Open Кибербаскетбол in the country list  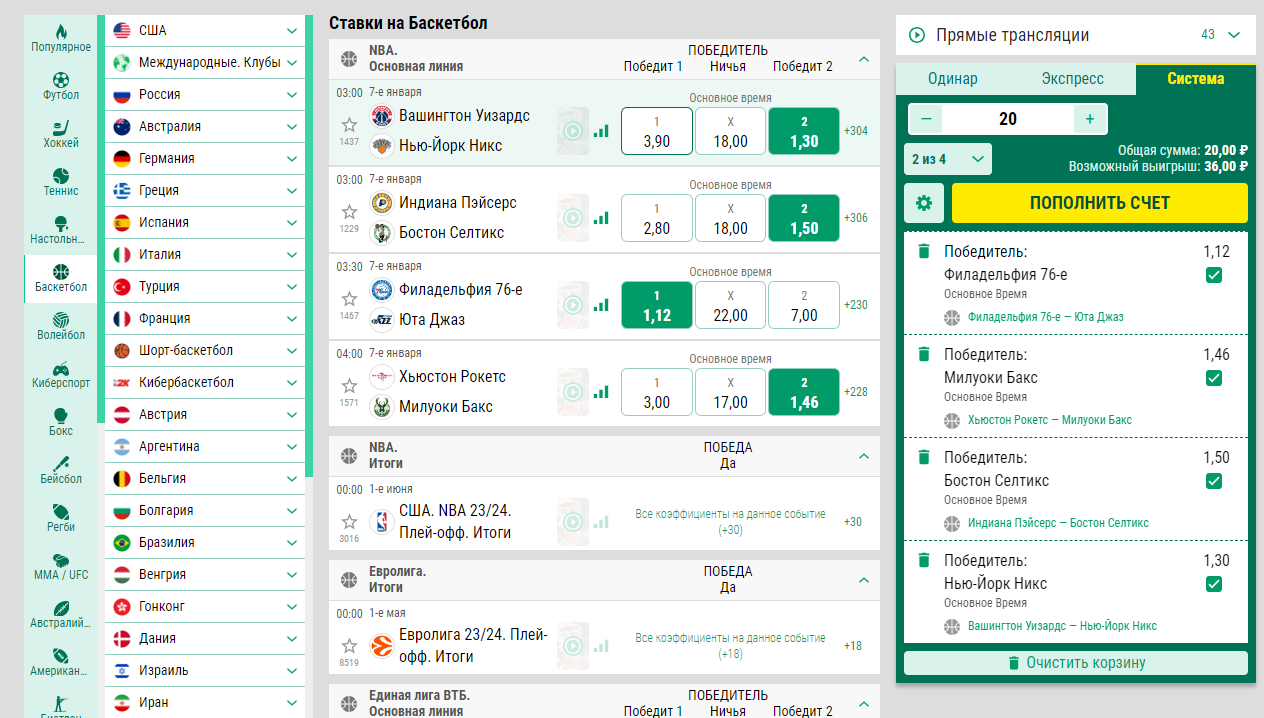[205, 382]
